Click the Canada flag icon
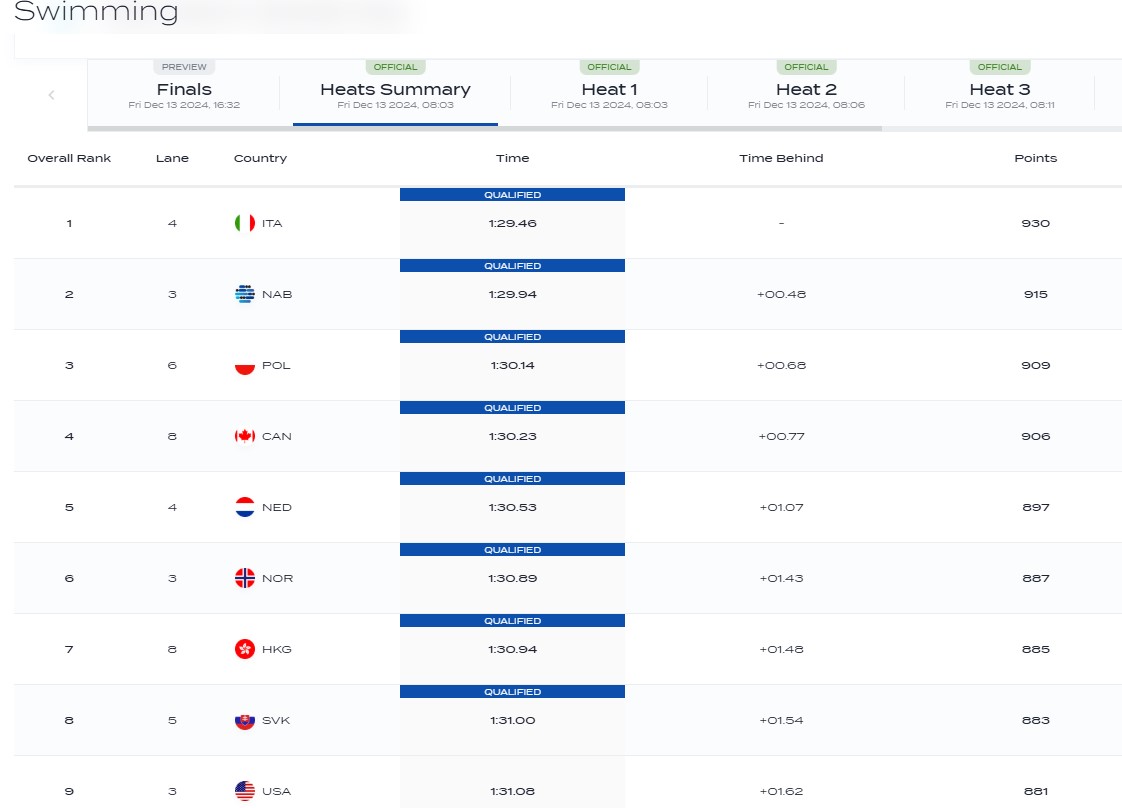 pyautogui.click(x=244, y=436)
